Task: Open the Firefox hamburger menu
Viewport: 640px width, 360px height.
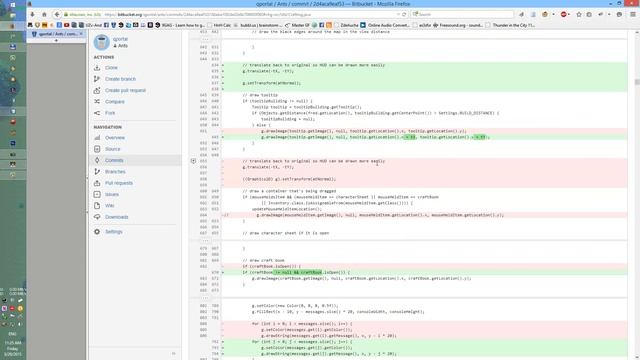Action: point(633,14)
